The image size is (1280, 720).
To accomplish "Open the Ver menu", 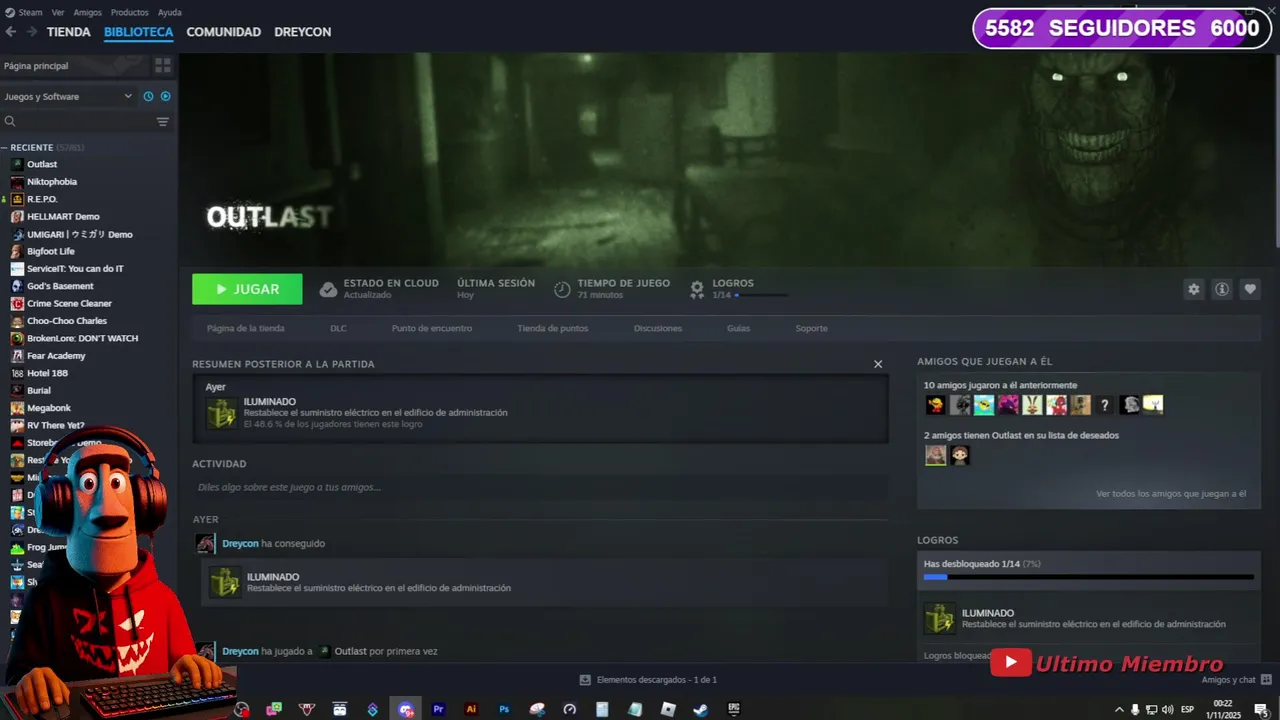I will 58,12.
